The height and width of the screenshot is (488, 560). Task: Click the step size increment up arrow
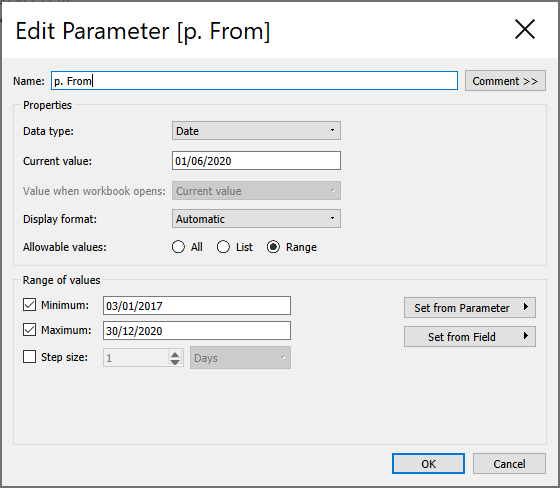coord(175,354)
